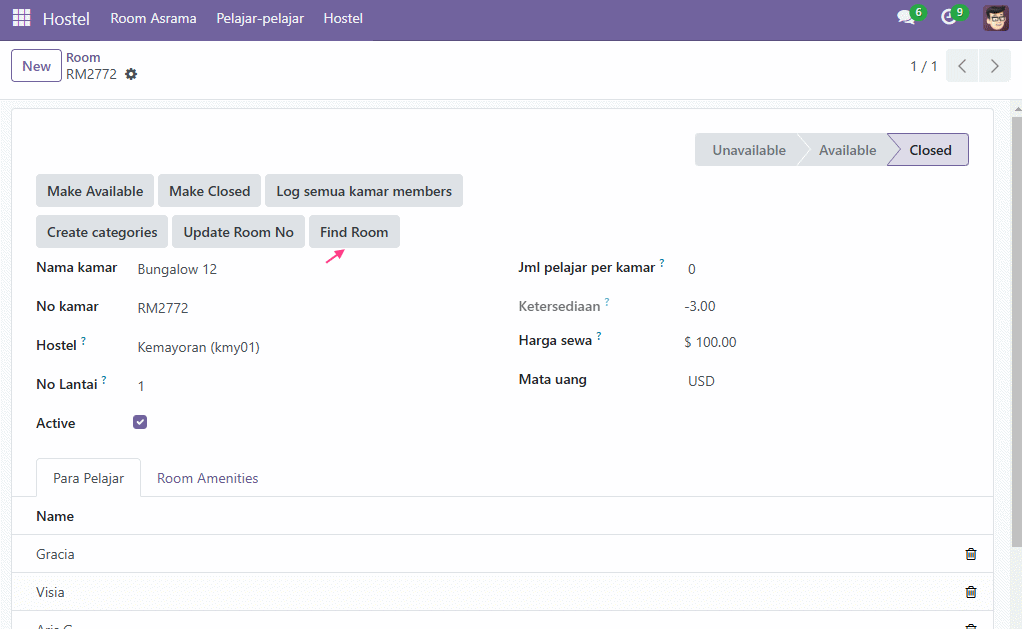Image resolution: width=1022 pixels, height=629 pixels.
Task: Switch to Room Amenities tab
Action: pyautogui.click(x=207, y=478)
